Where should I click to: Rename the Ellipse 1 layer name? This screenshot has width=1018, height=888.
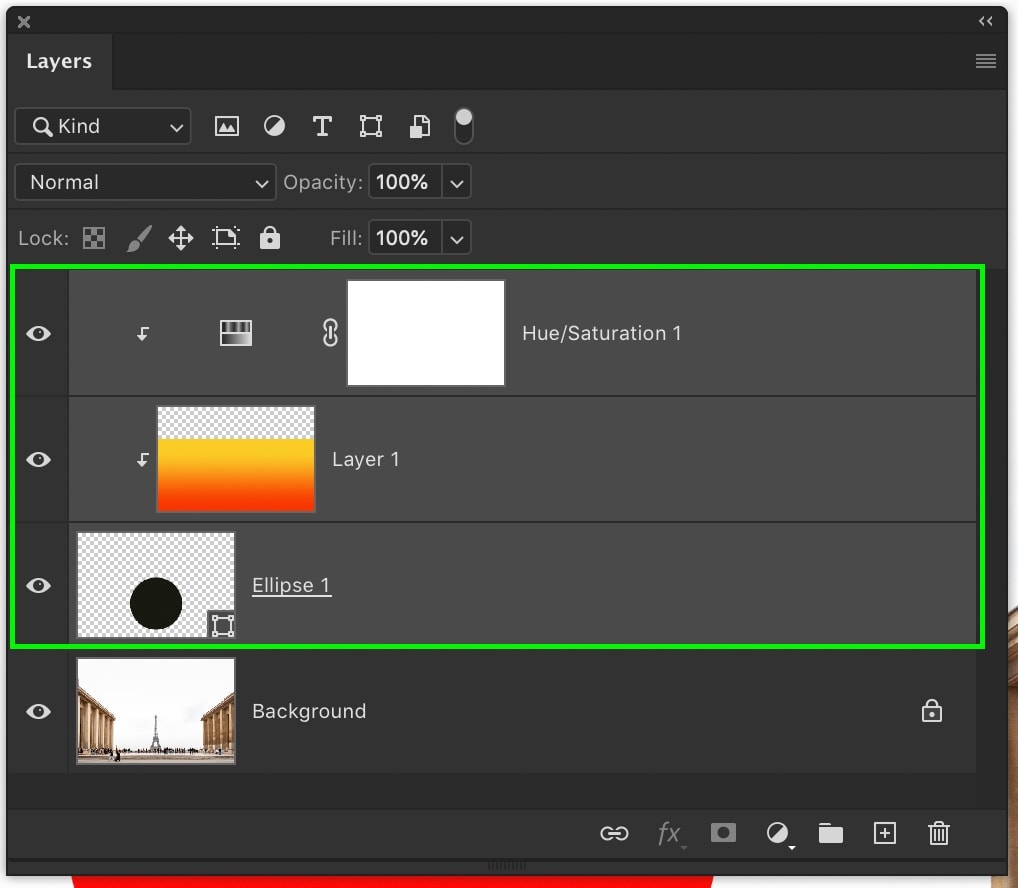coord(291,585)
